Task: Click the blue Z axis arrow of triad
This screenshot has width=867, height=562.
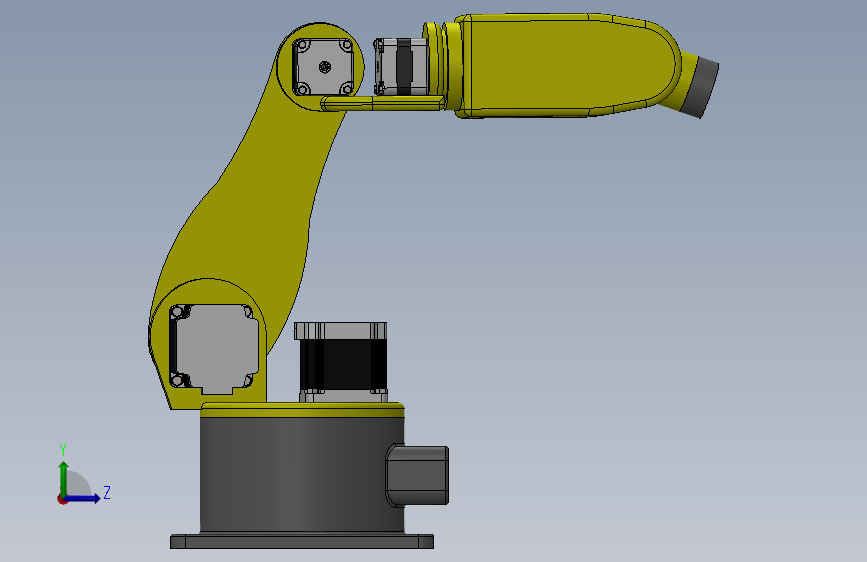Action: (84, 498)
